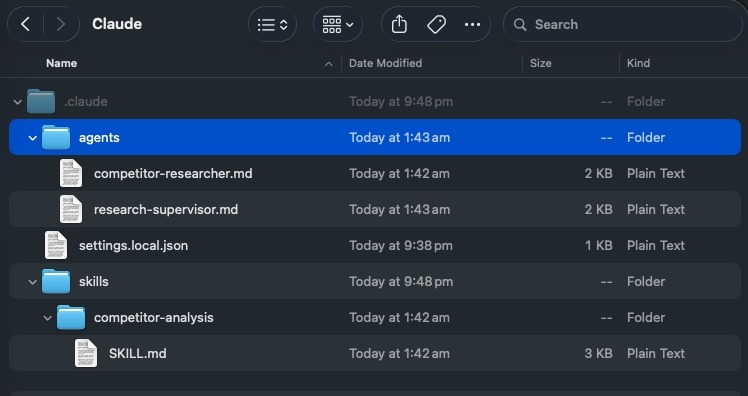The height and width of the screenshot is (396, 748).
Task: Click the magnifying glass search icon
Action: tap(520, 25)
